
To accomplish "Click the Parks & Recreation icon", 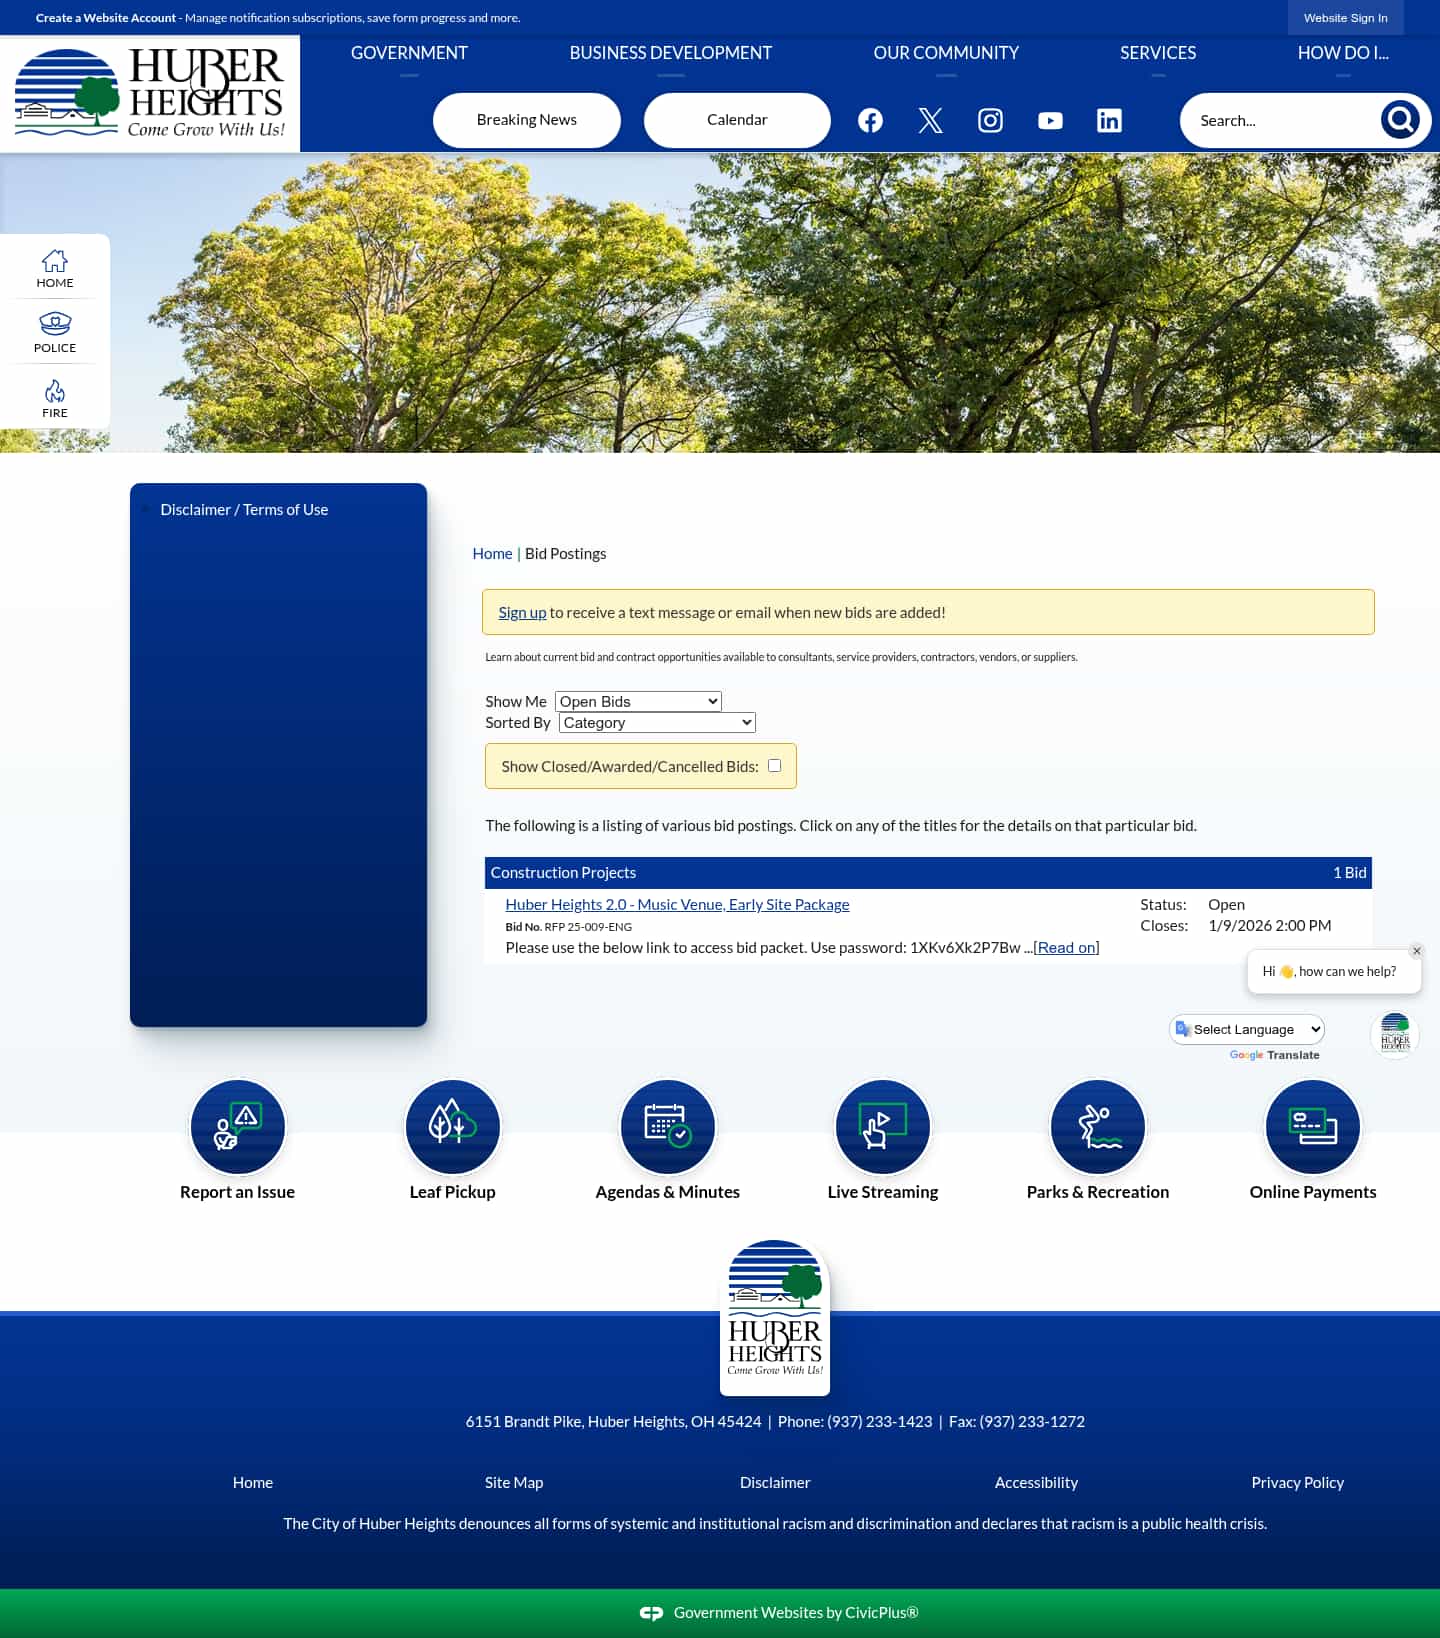I will coord(1098,1127).
